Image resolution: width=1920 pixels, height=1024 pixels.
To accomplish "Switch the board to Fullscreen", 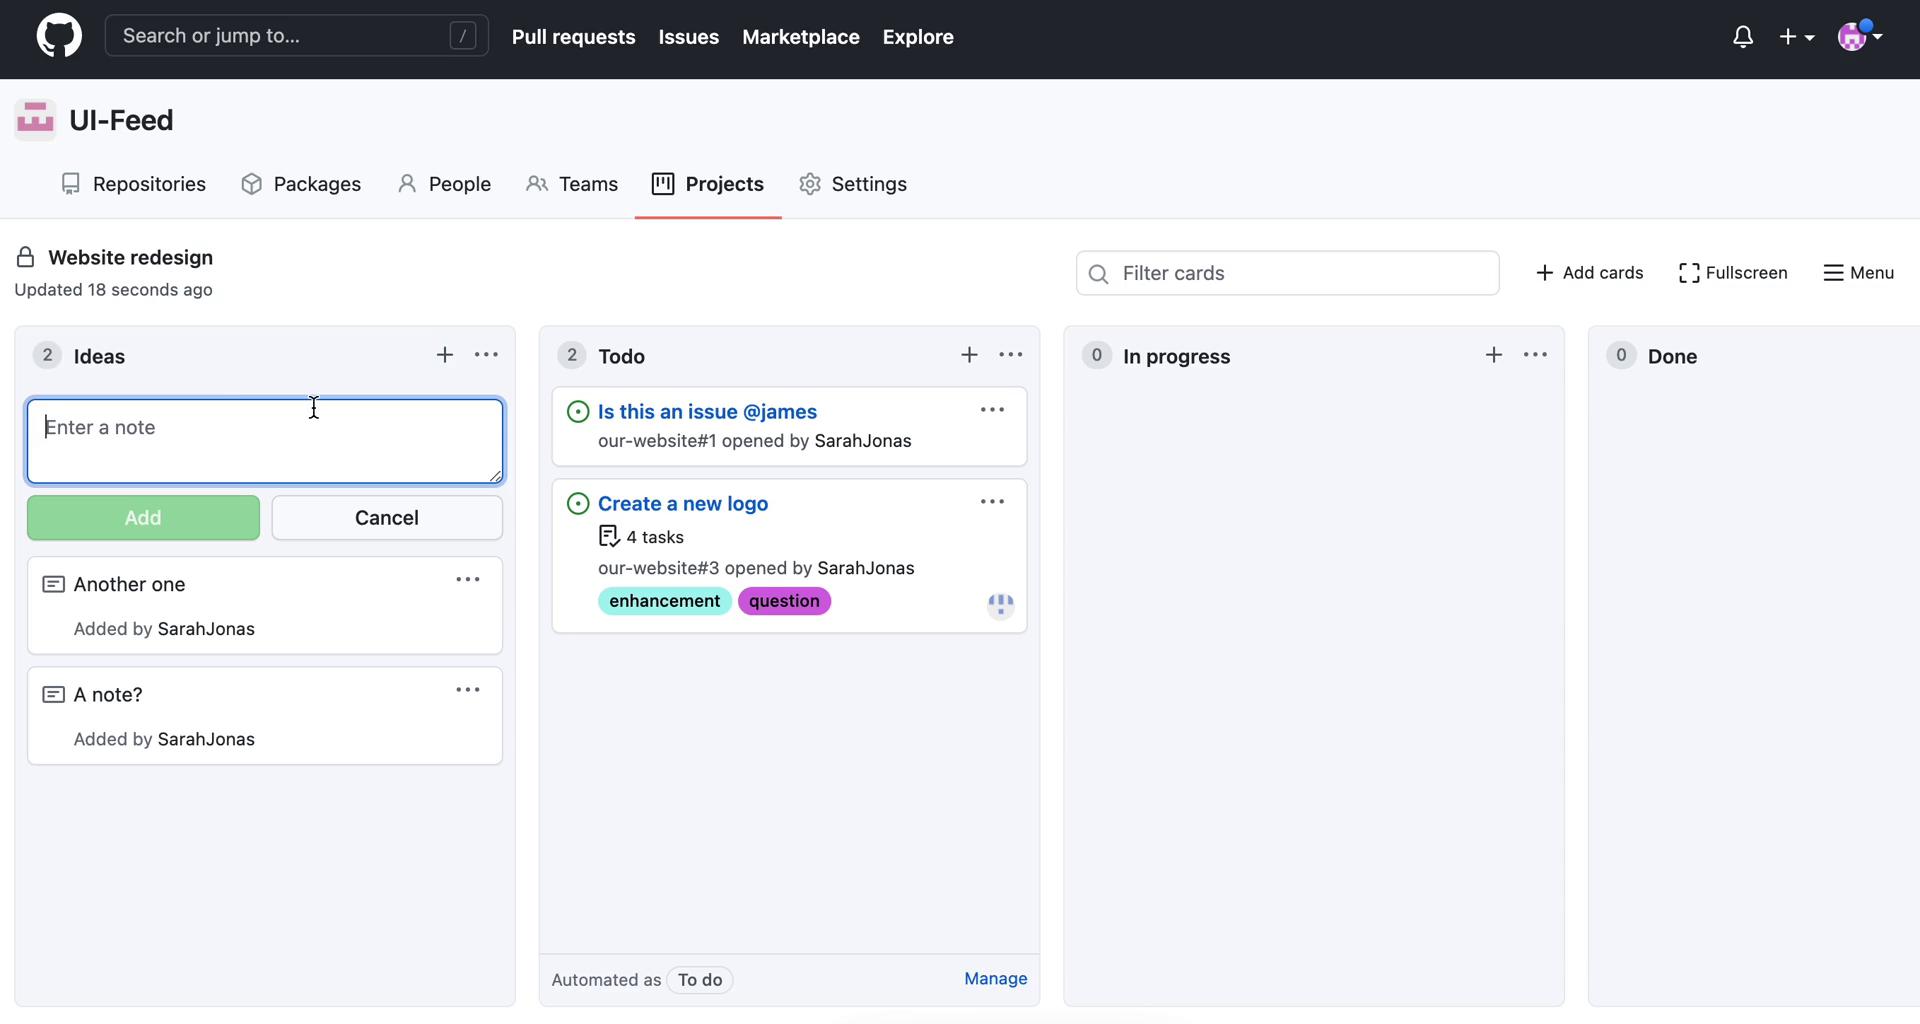I will click(x=1733, y=273).
